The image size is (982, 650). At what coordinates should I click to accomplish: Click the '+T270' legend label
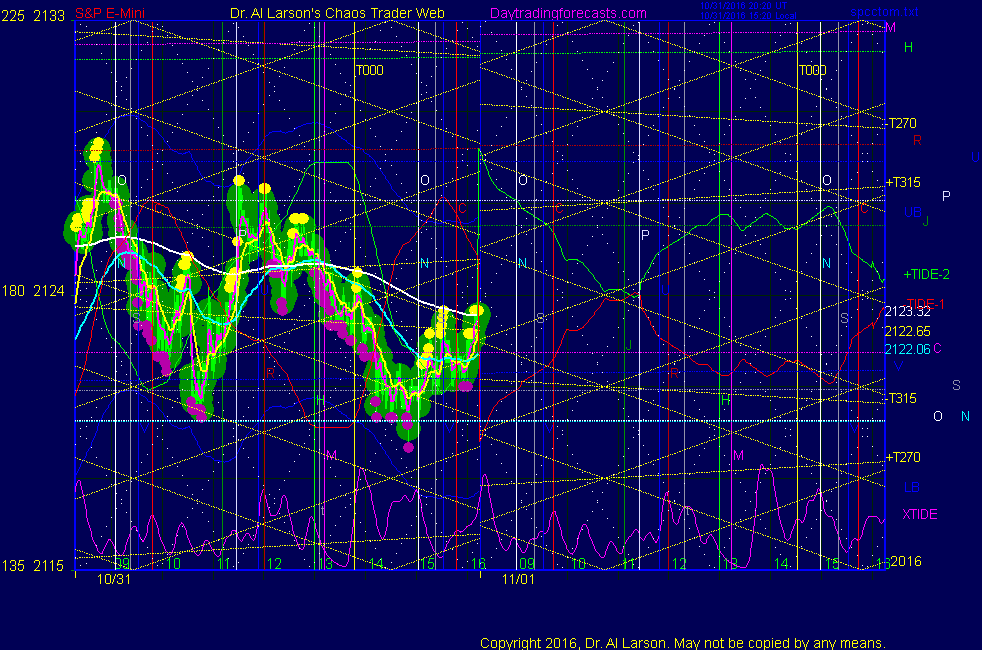[x=902, y=457]
